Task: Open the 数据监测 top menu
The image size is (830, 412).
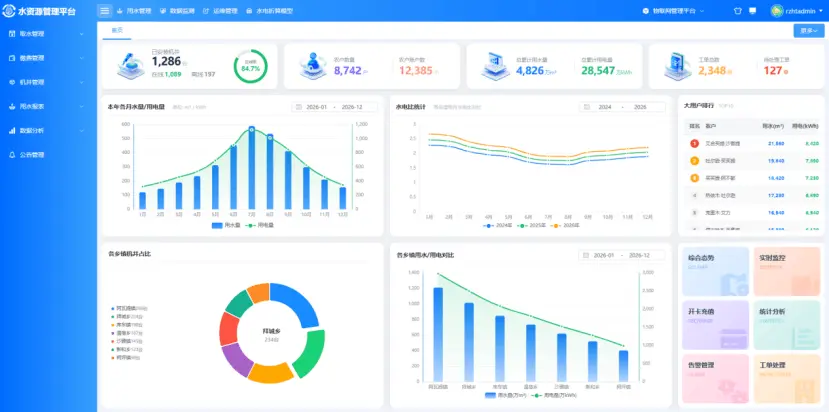Action: point(177,11)
